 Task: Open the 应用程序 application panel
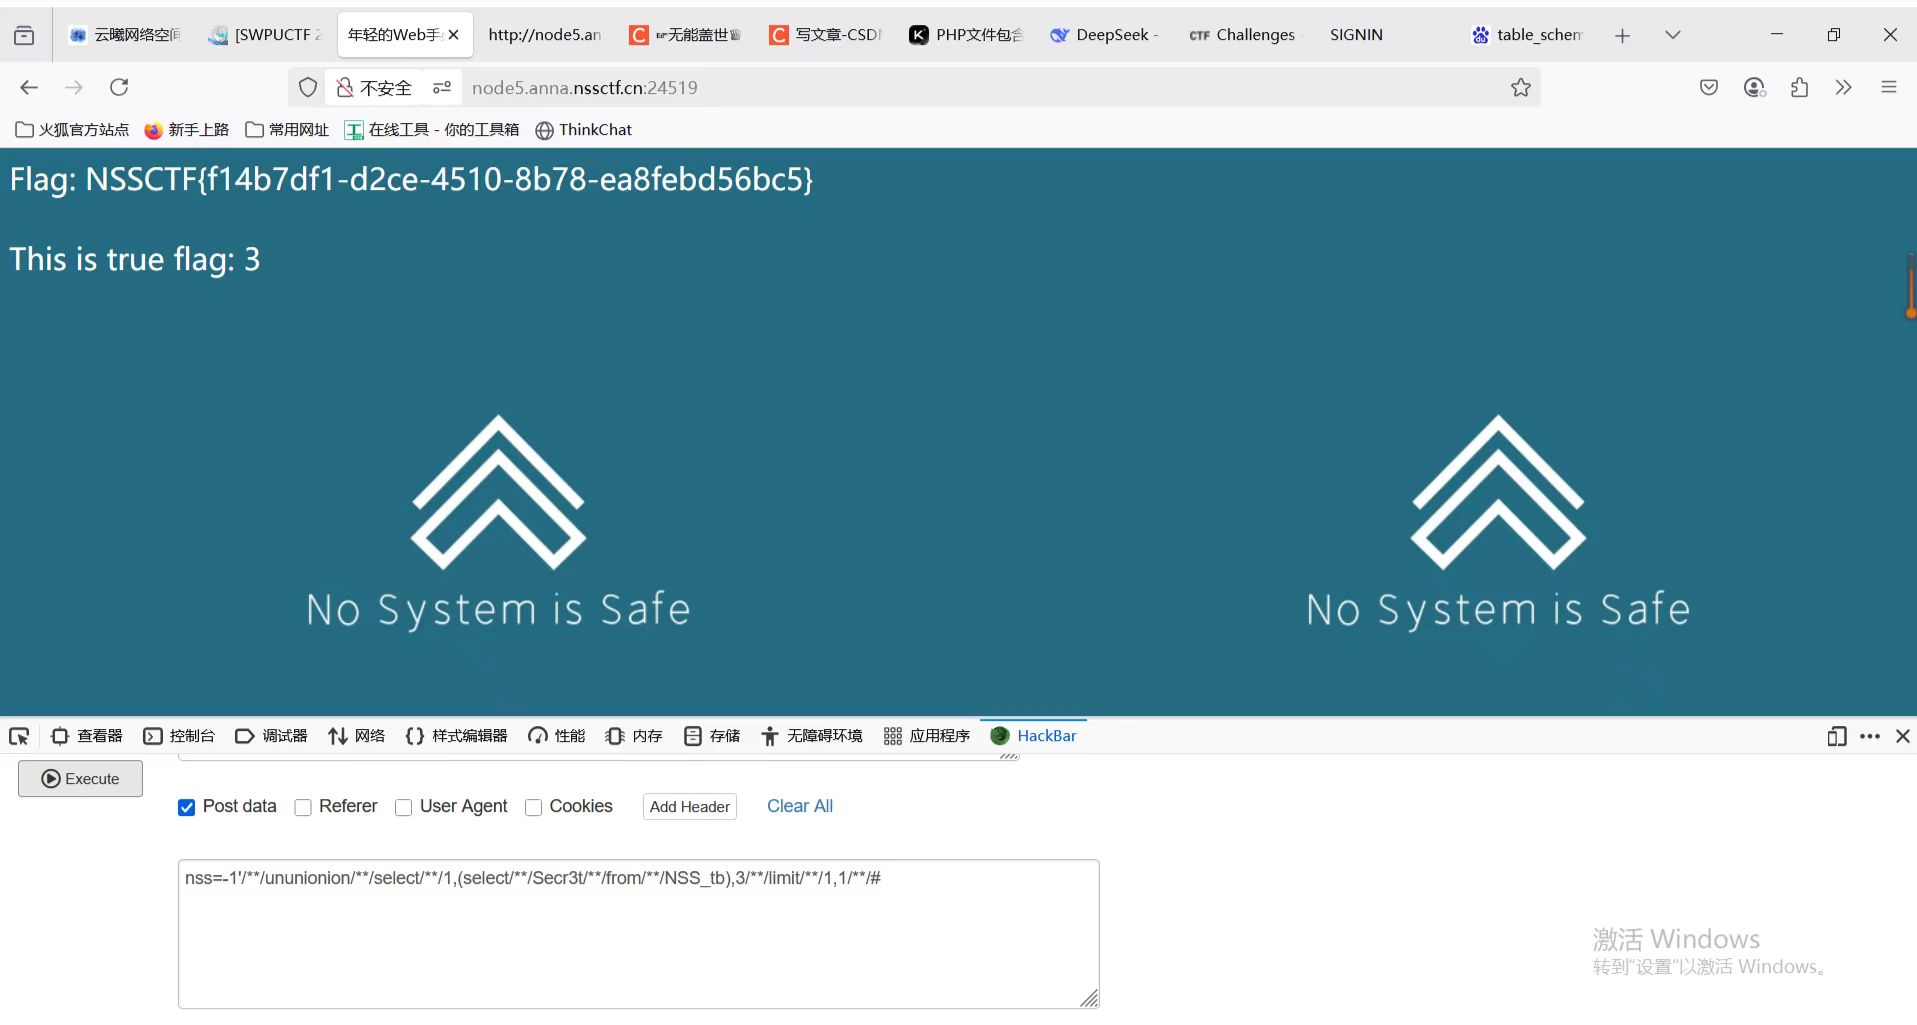click(927, 736)
